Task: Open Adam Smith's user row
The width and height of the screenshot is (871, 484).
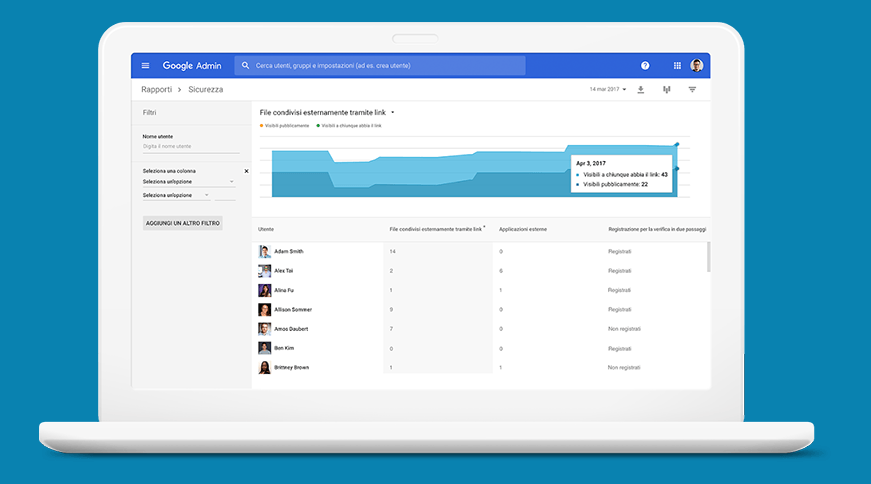Action: tap(289, 251)
